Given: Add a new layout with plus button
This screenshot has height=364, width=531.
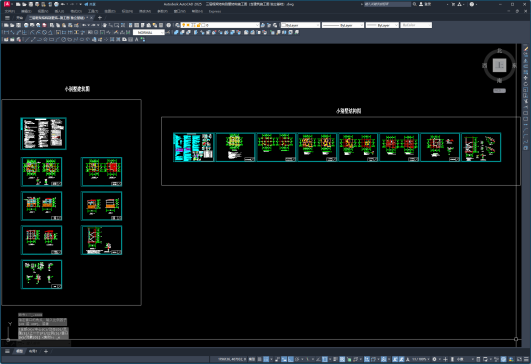Looking at the screenshot, I should [46, 351].
